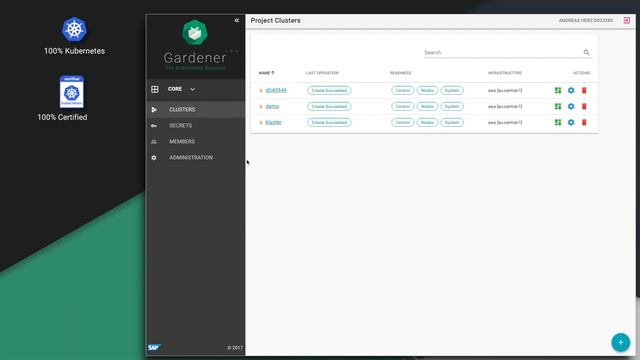Viewport: 640px width, 360px height.
Task: Open settings gear for klaster cluster
Action: (x=571, y=122)
